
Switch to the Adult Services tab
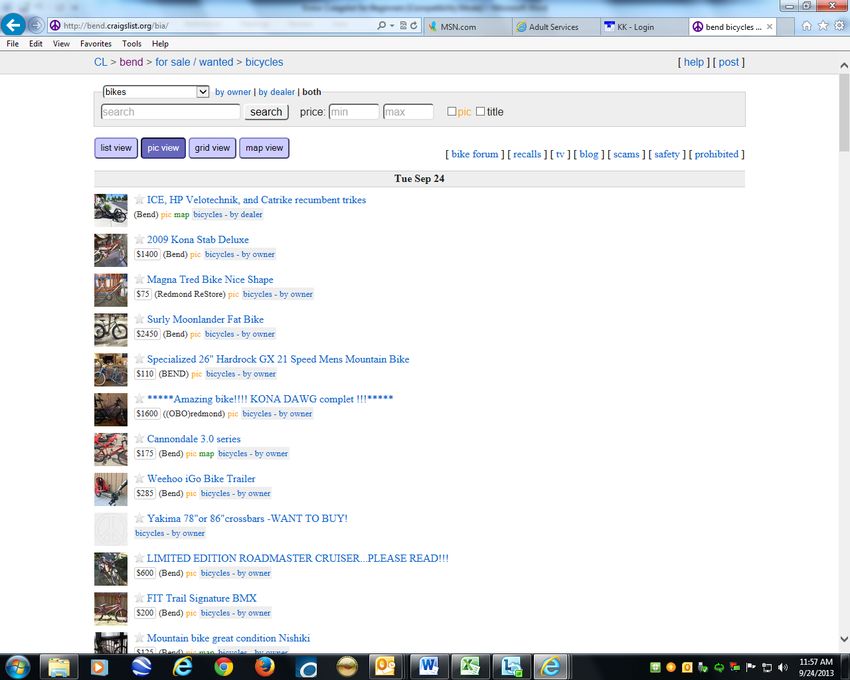pyautogui.click(x=556, y=27)
